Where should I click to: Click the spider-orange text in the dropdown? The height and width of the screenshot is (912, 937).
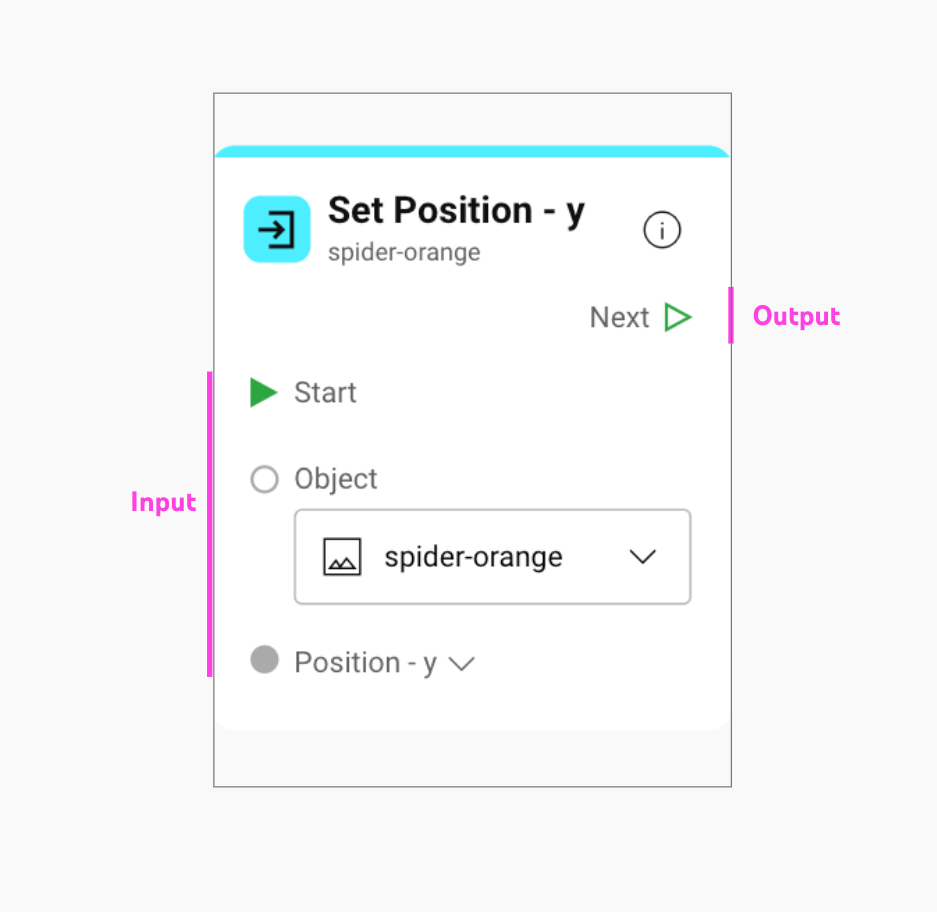(473, 557)
